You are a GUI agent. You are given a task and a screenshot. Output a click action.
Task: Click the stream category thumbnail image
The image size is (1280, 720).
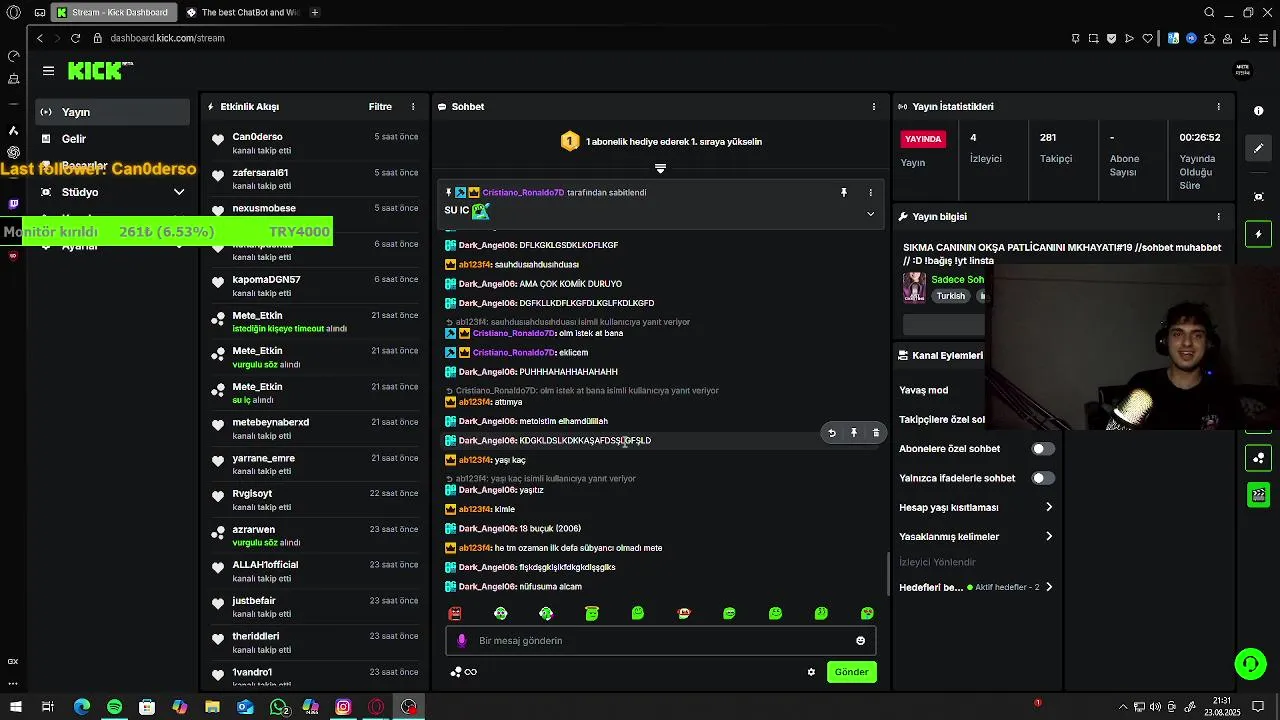914,286
